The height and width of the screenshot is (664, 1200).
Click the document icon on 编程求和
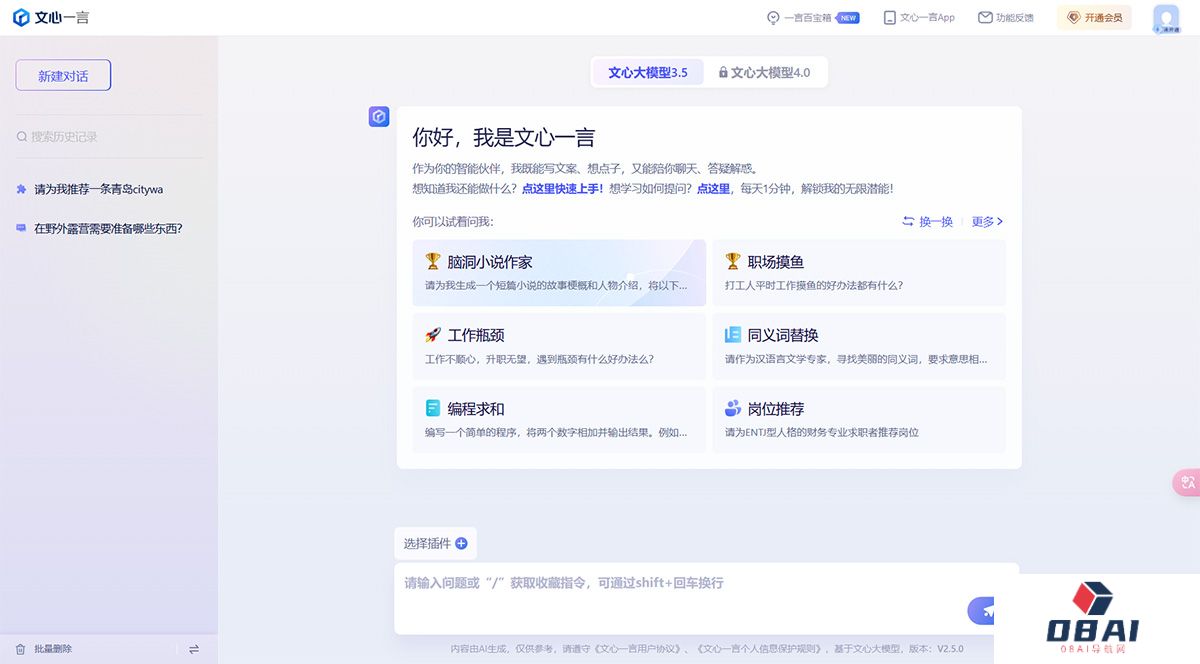coord(433,408)
